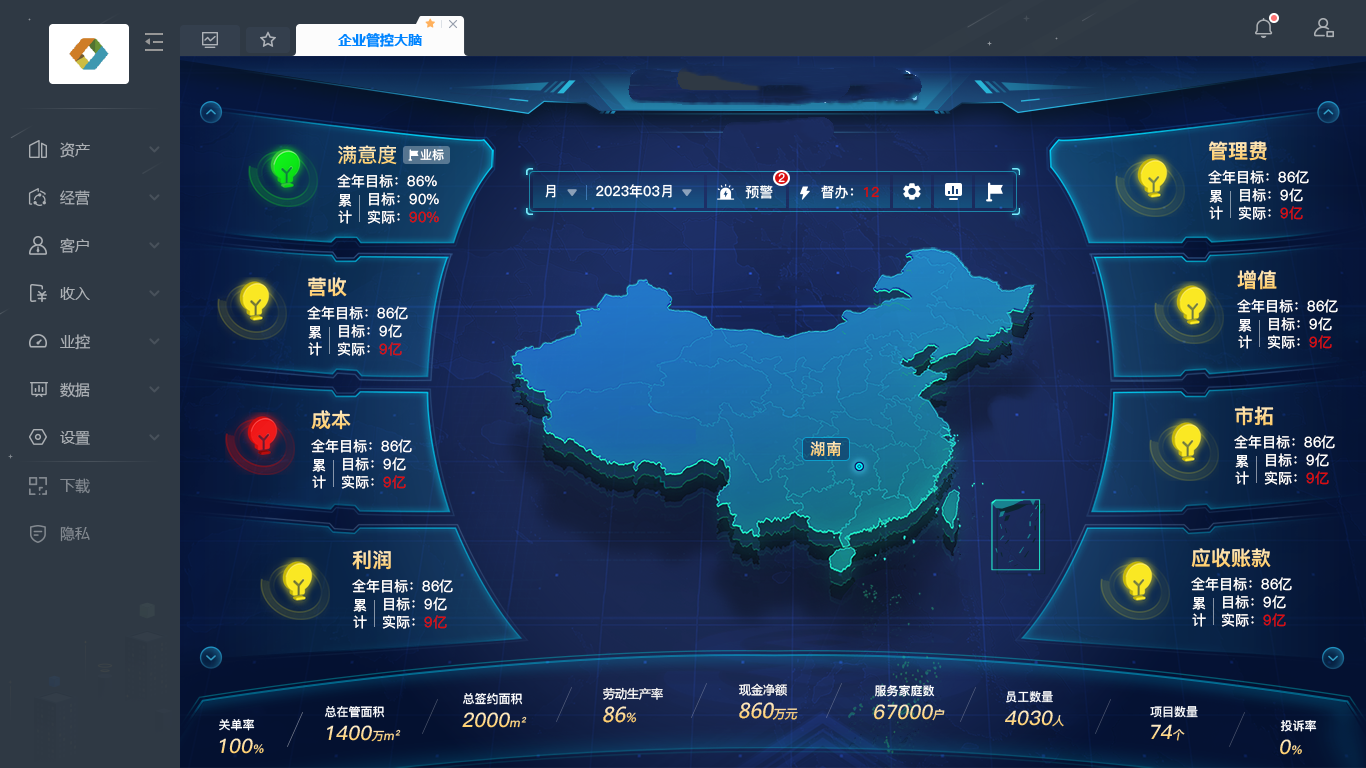Click the 满意度 card title
The image size is (1366, 768).
(x=367, y=155)
